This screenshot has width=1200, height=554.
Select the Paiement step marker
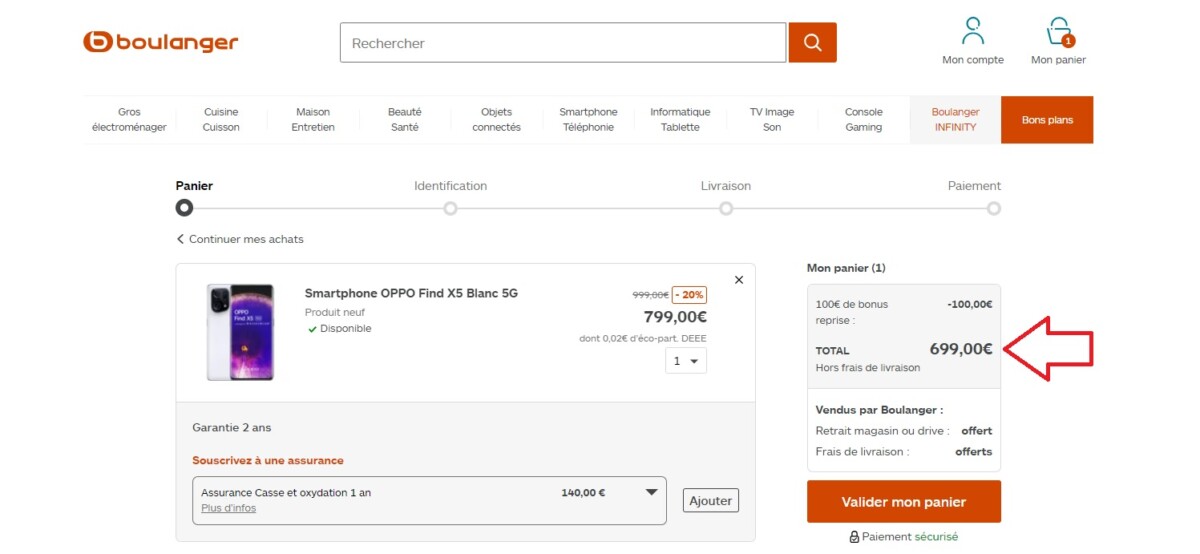[x=993, y=208]
